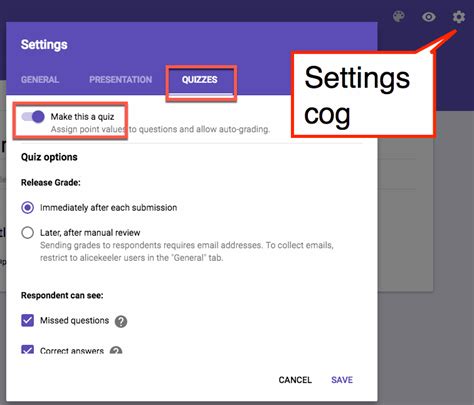Click the Make this a quiz label text

[82, 117]
